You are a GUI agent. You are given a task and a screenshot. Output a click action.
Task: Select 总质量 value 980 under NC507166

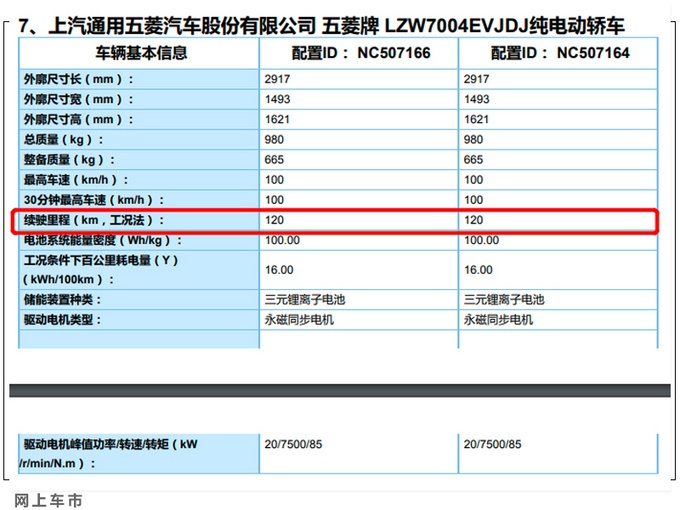(274, 140)
